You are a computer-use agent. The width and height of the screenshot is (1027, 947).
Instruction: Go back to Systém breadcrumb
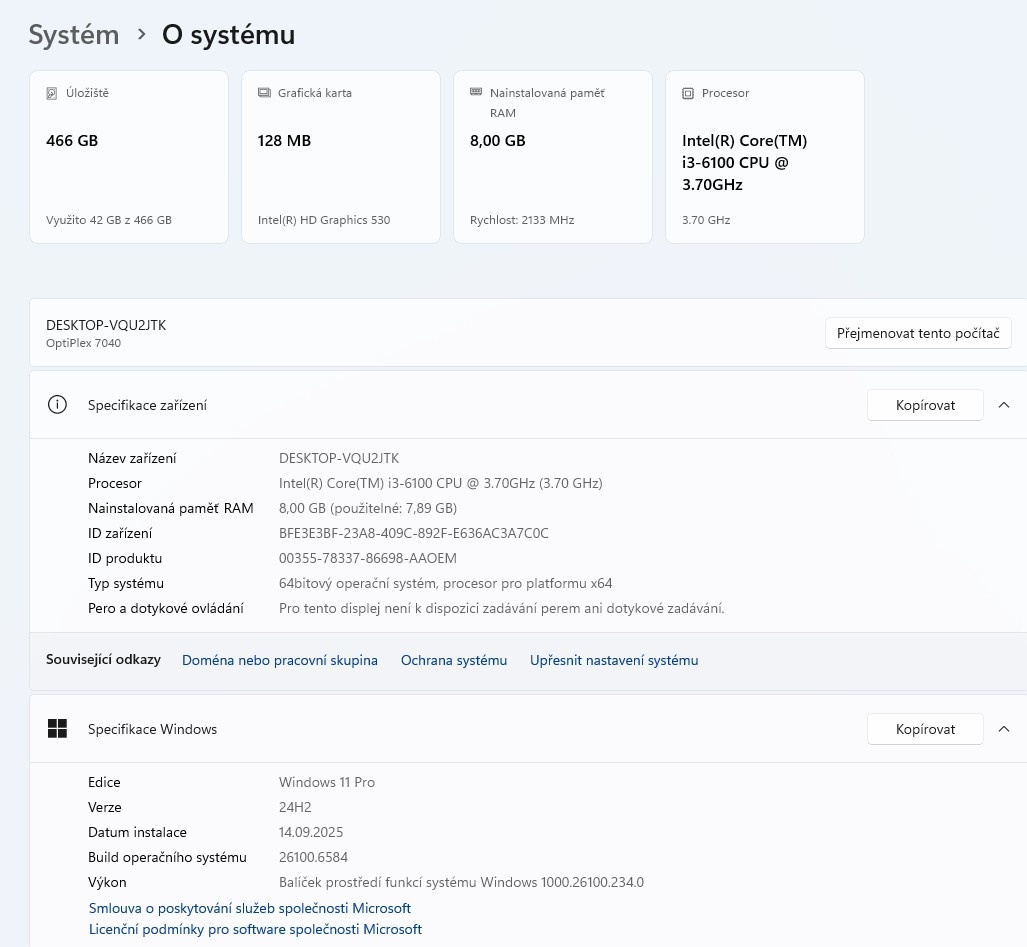(74, 35)
